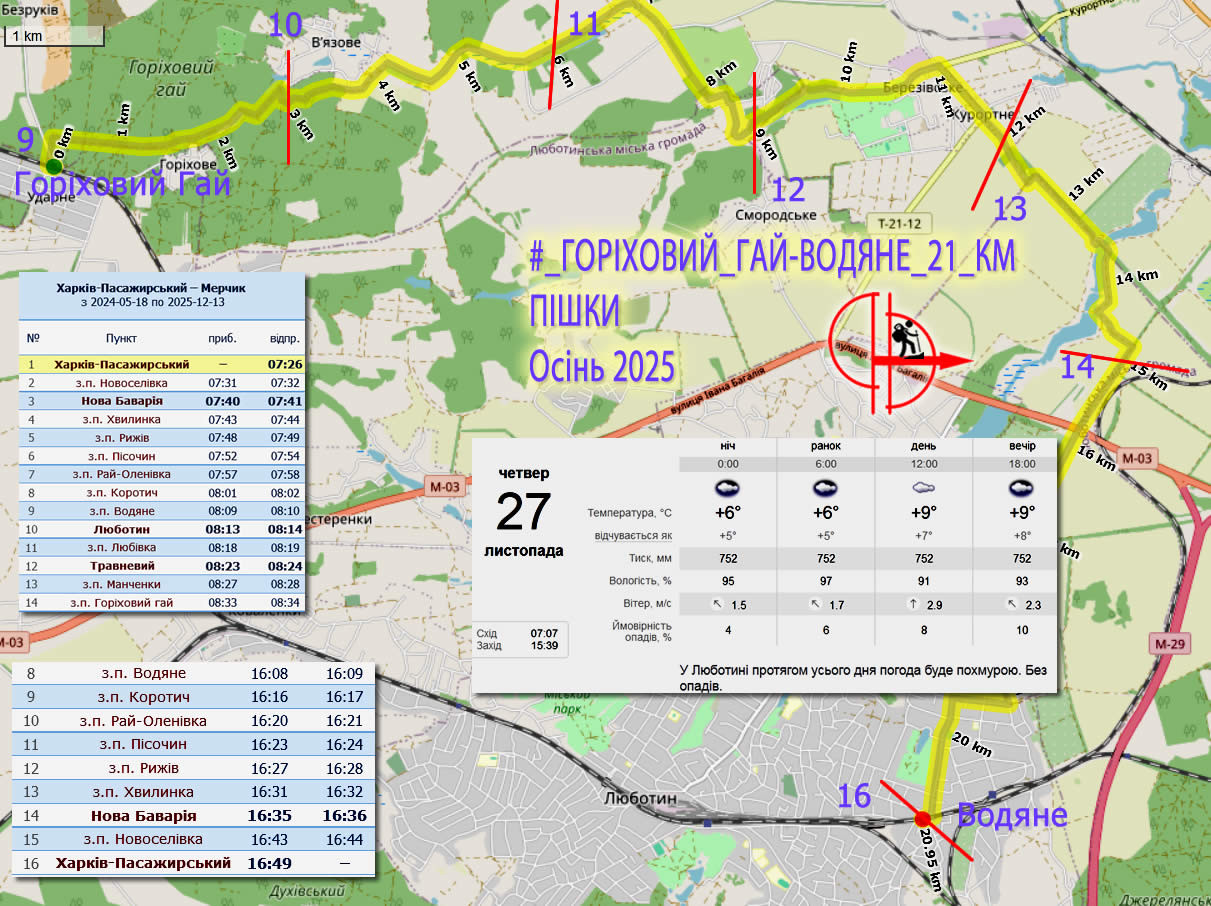Click the день temperature value +9°
The width and height of the screenshot is (1211, 906).
pyautogui.click(x=924, y=512)
